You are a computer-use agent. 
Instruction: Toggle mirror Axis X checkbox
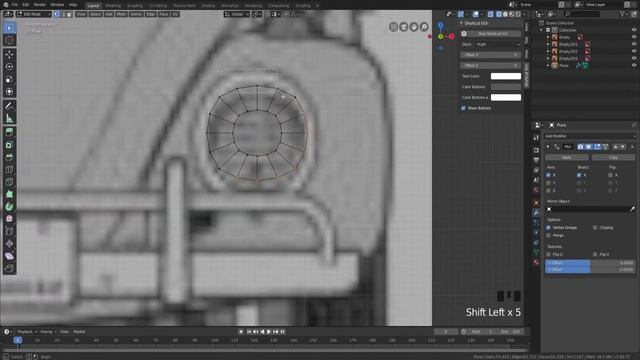[549, 175]
